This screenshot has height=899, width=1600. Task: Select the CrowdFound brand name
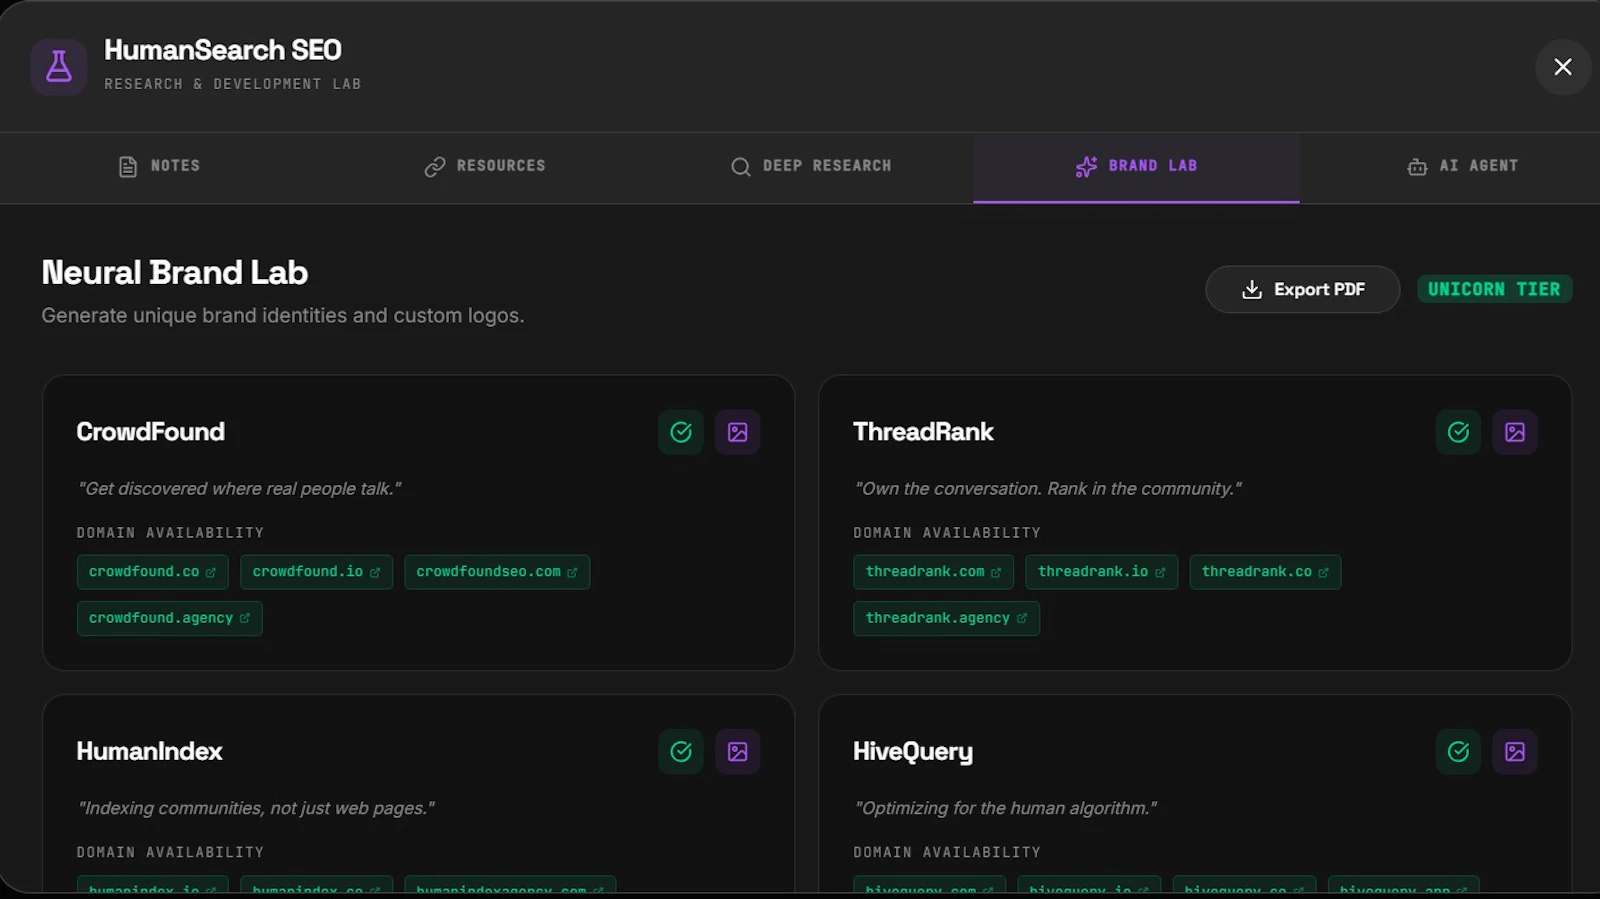point(151,432)
